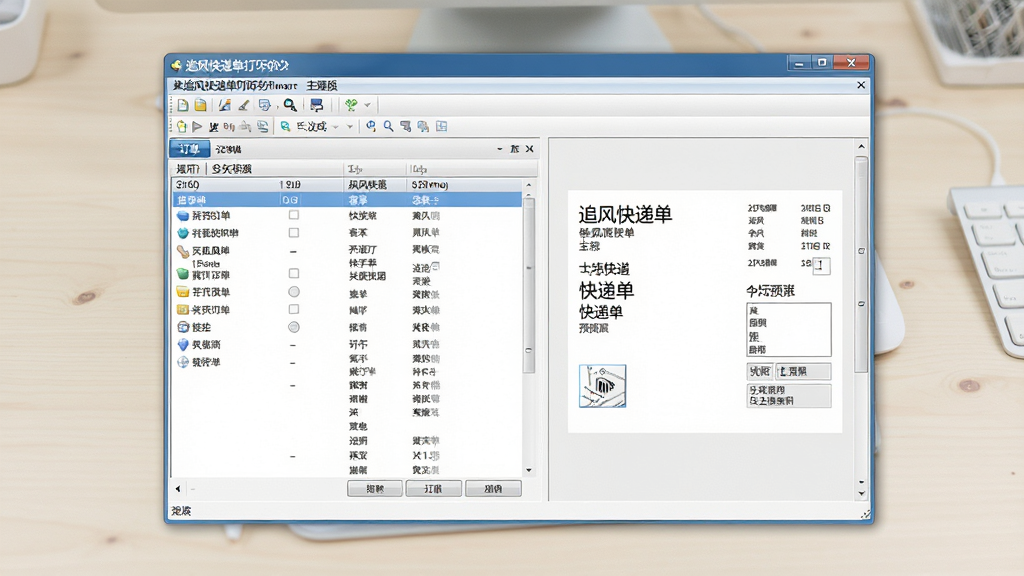Switch to the second tab beside the highlighted tab
1024x576 pixels.
(x=229, y=150)
